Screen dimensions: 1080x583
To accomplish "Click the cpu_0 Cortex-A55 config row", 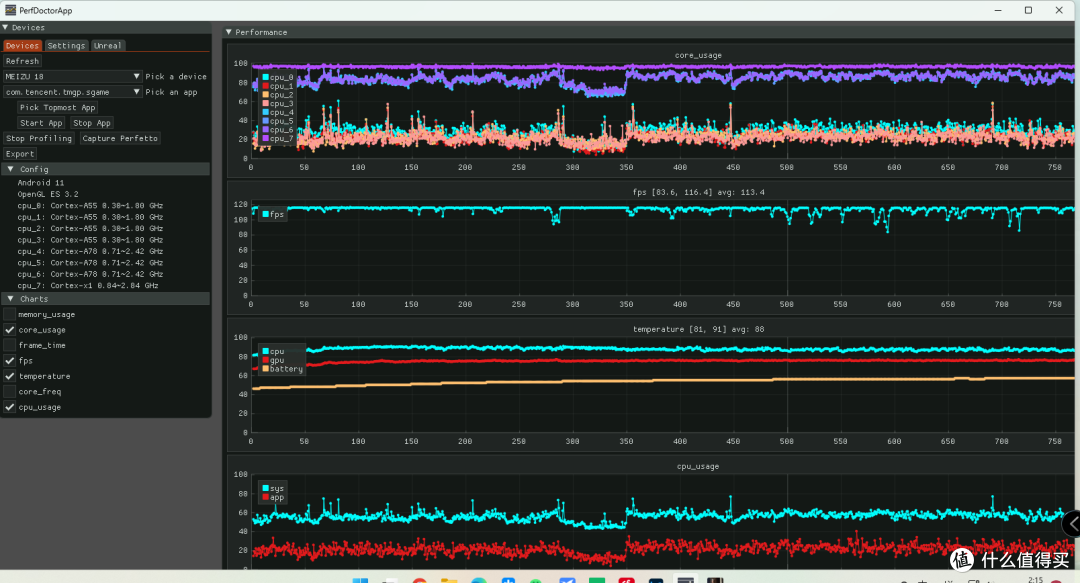I will [90, 205].
